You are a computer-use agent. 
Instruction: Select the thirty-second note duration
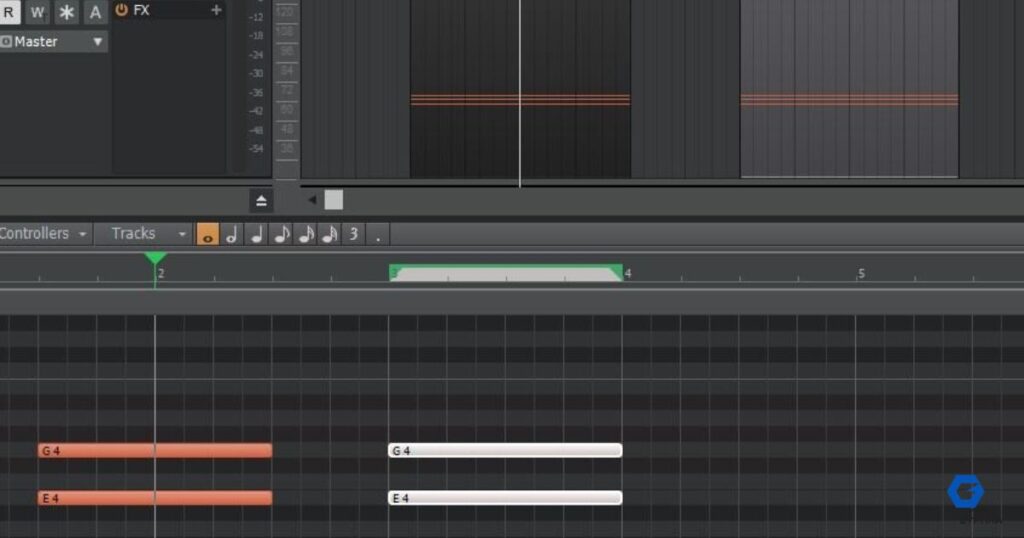coord(330,234)
